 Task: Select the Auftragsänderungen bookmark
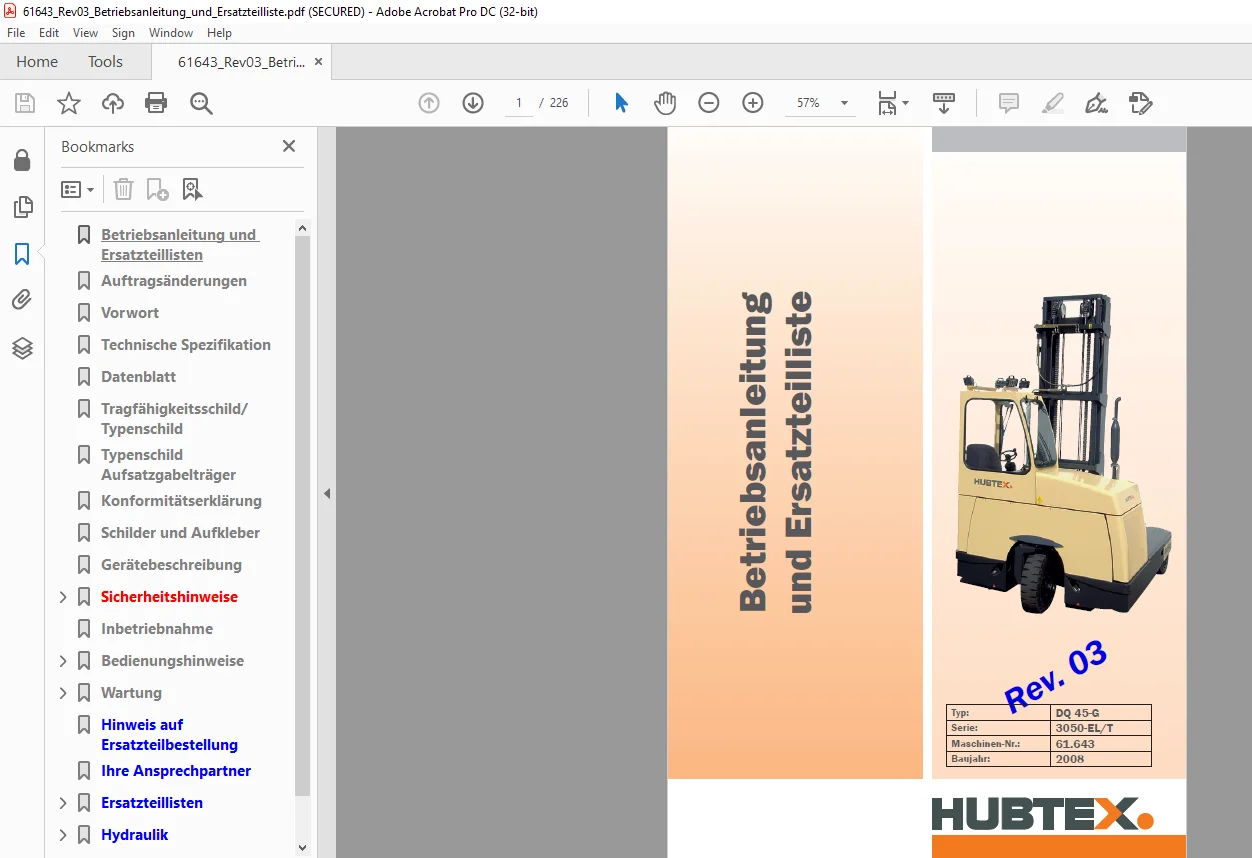[174, 281]
